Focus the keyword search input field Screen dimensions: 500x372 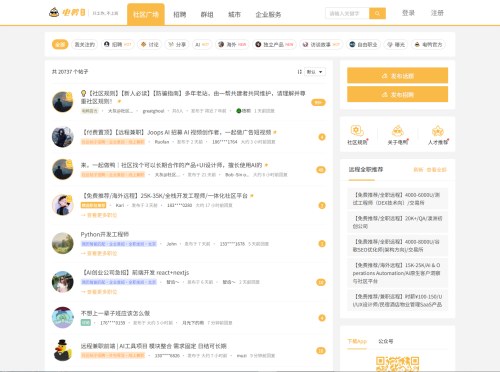pyautogui.click(x=347, y=13)
